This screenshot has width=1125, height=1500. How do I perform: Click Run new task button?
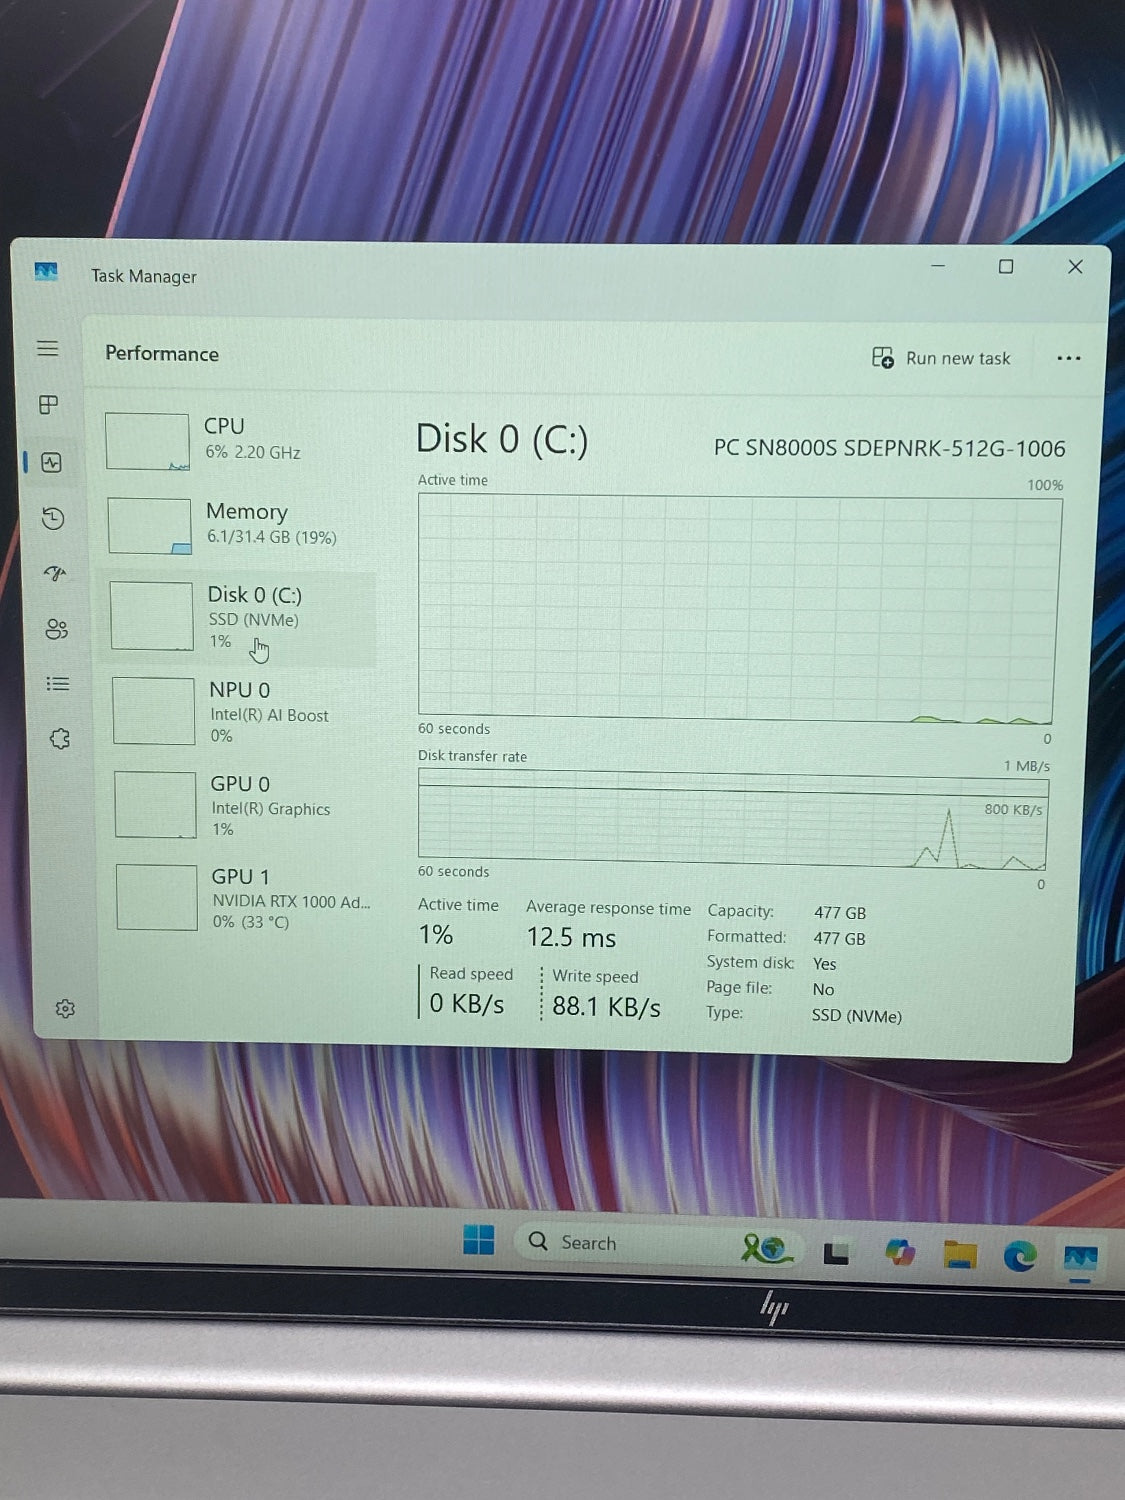[x=941, y=358]
